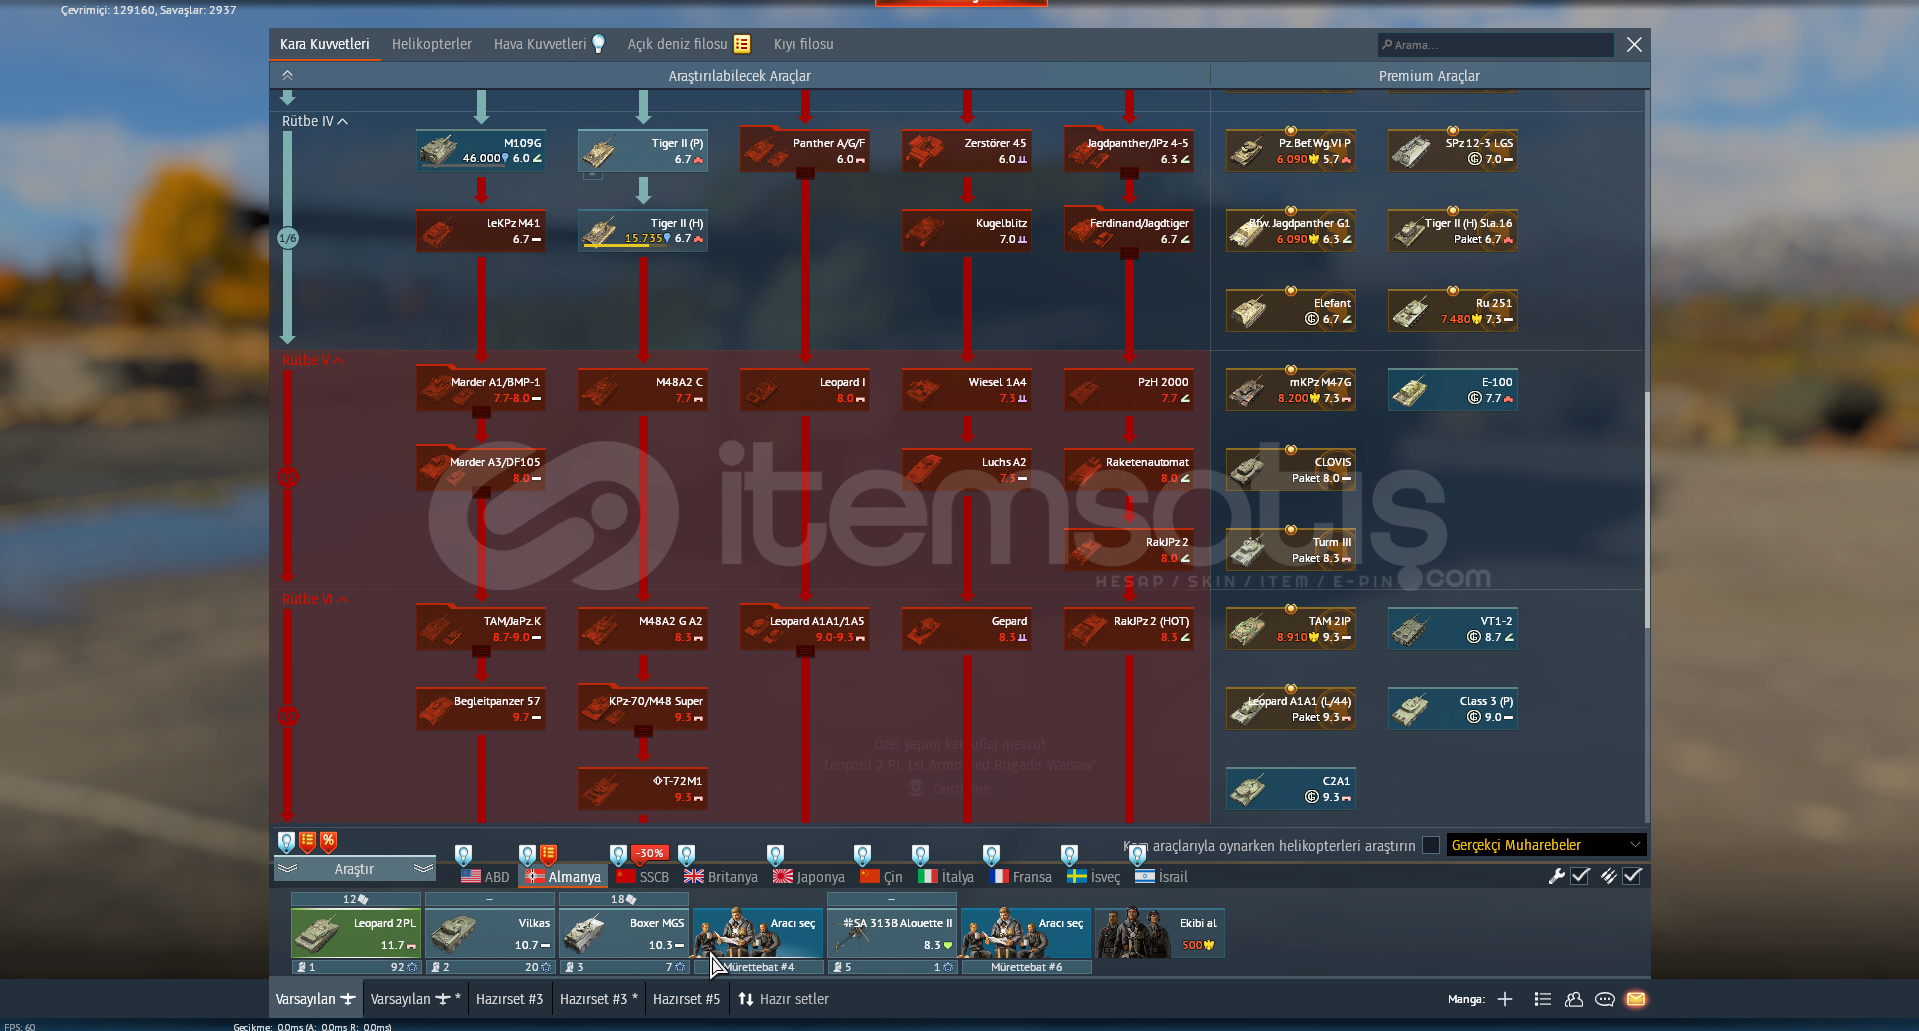This screenshot has width=1919, height=1031.
Task: Click the Arama search field
Action: [x=1495, y=44]
